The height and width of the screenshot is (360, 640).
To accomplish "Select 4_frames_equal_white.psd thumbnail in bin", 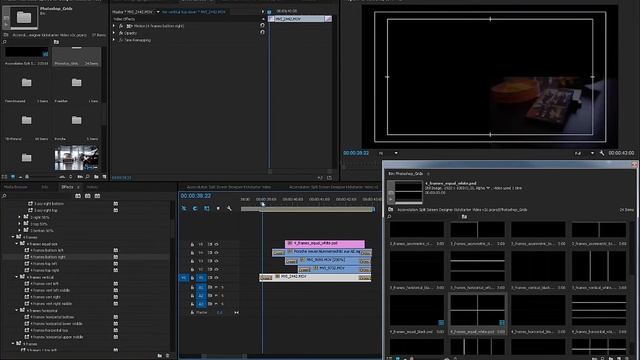I will coord(477,311).
